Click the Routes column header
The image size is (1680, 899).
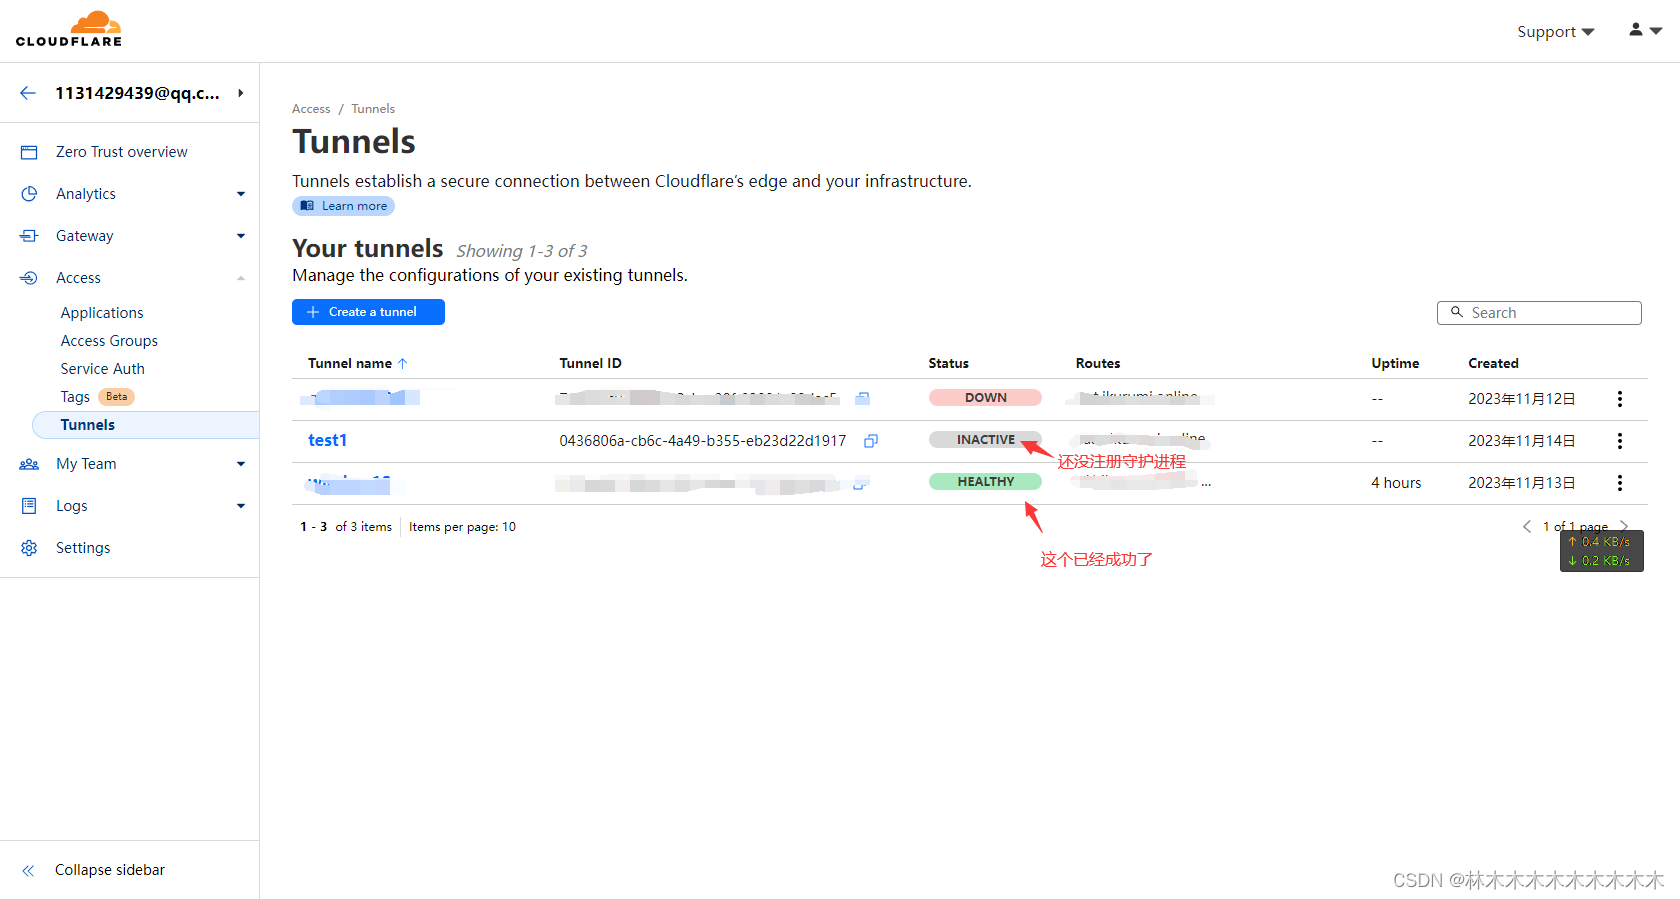tap(1098, 364)
